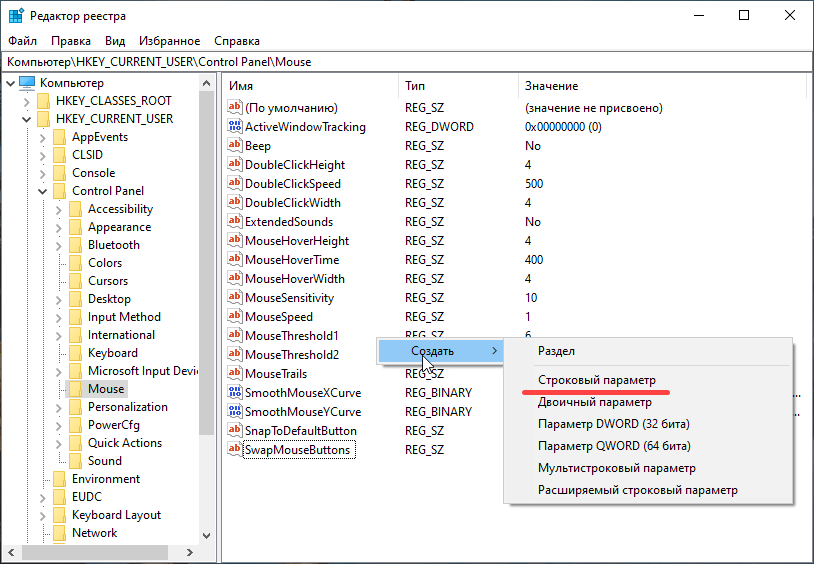Collapse the Control Panel tree node

[43, 191]
